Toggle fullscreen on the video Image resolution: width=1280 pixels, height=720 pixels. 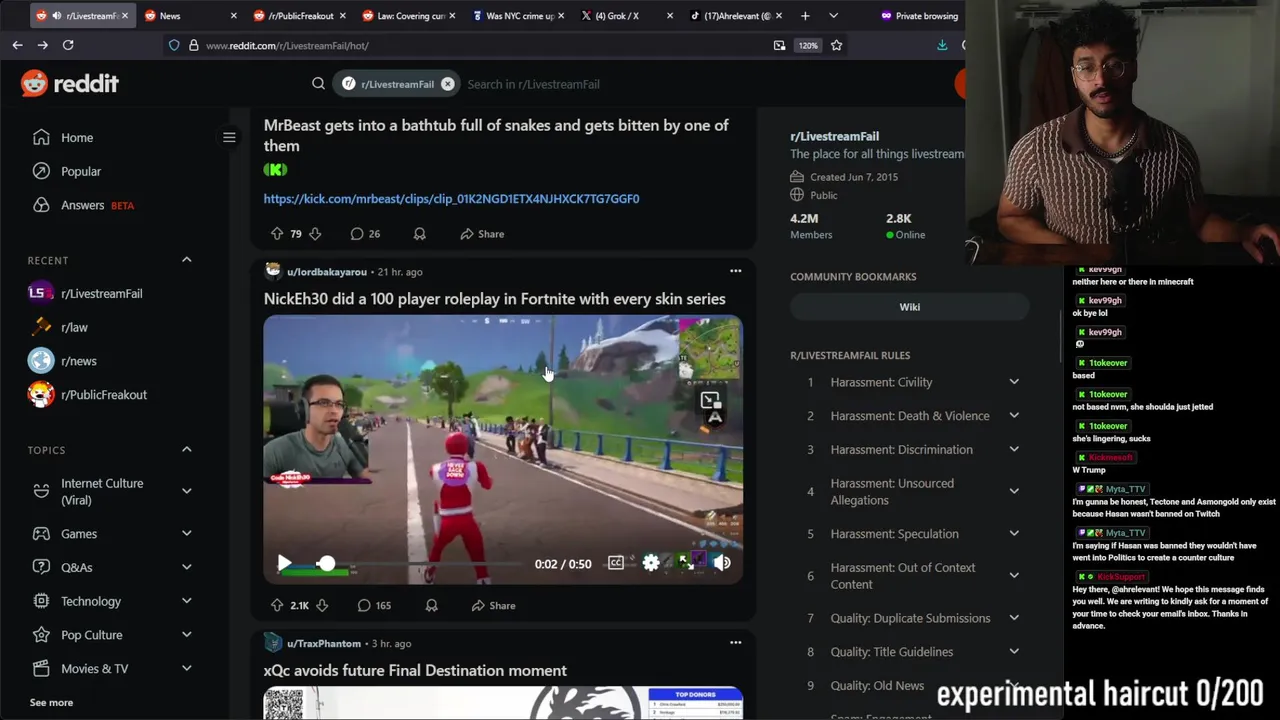686,563
